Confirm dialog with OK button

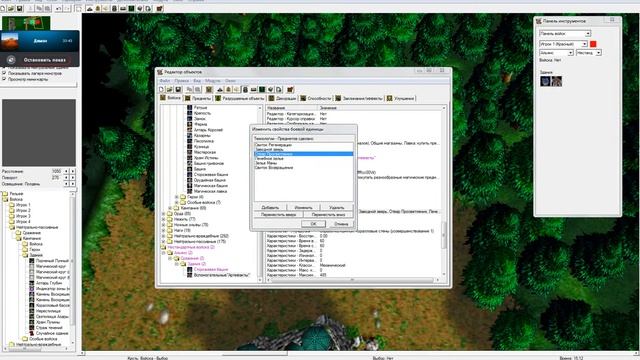(313, 224)
